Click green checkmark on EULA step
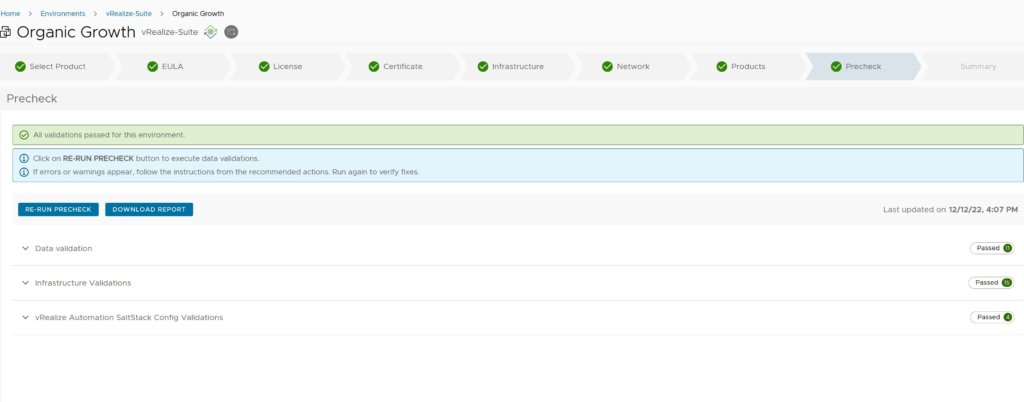Image resolution: width=1024 pixels, height=402 pixels. point(153,67)
